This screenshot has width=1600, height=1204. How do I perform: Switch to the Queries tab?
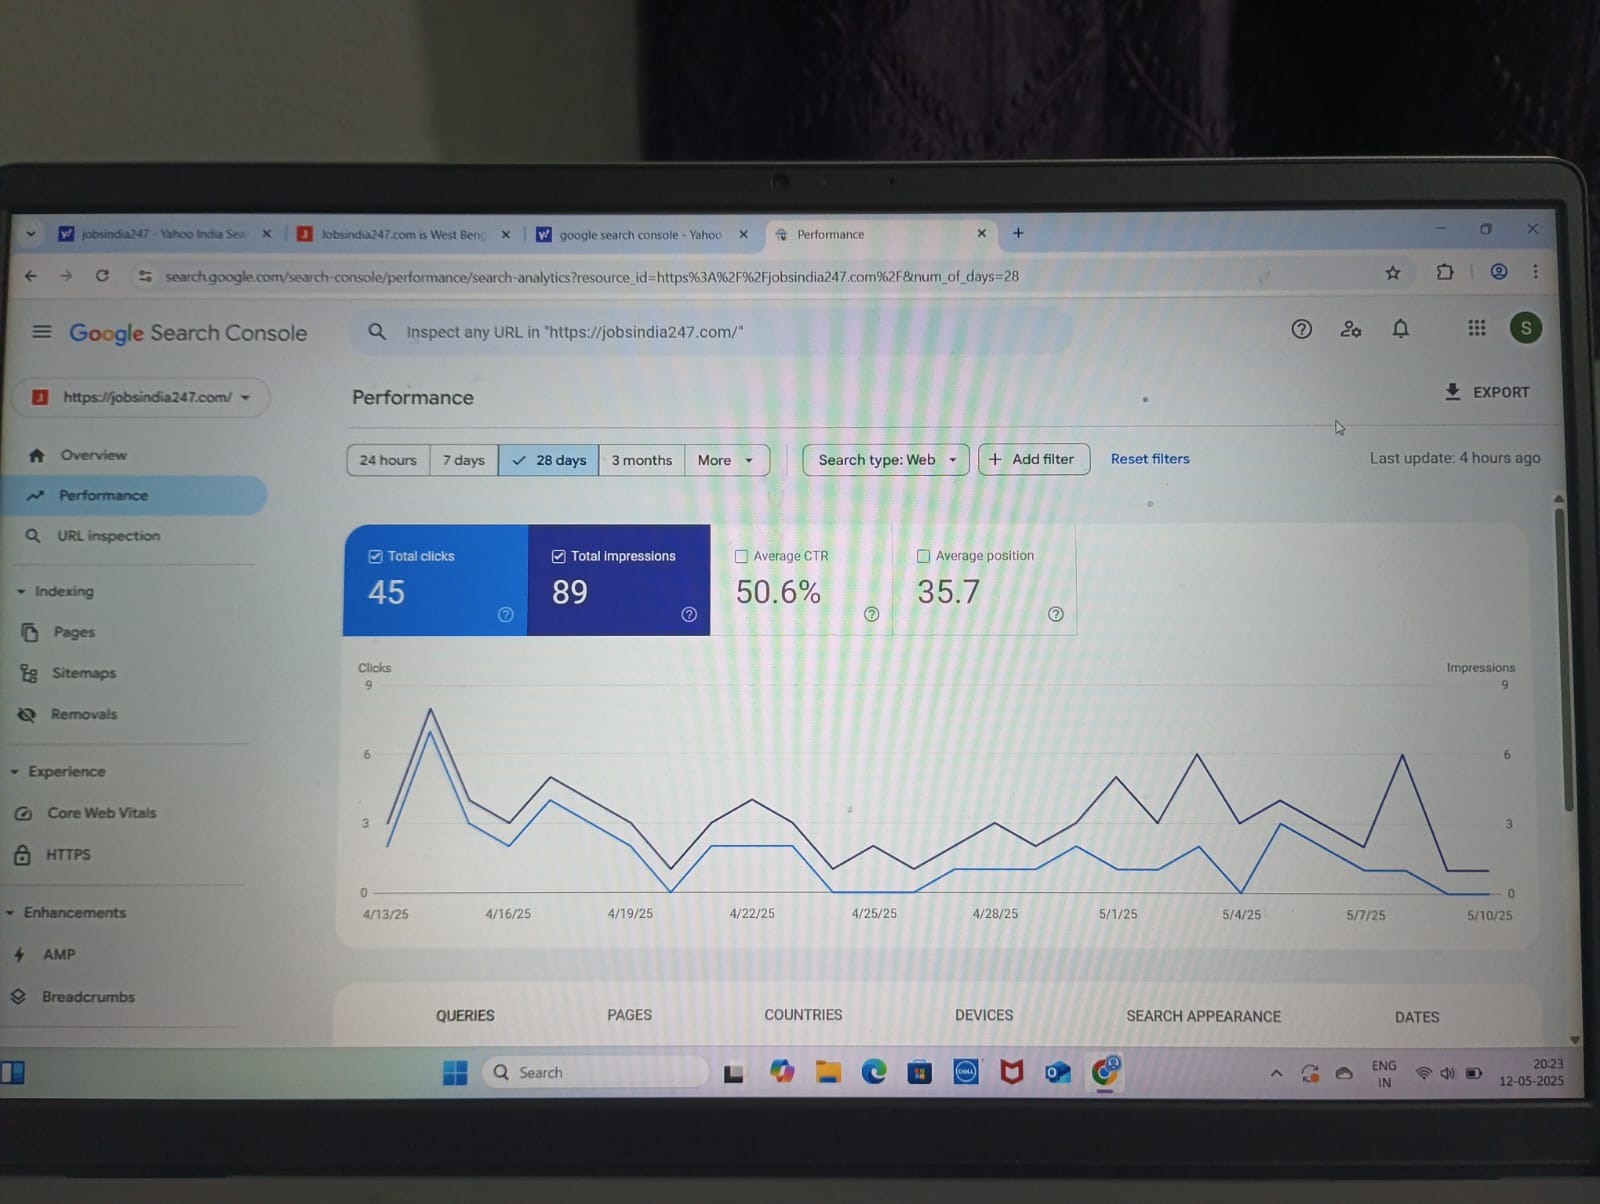465,1015
